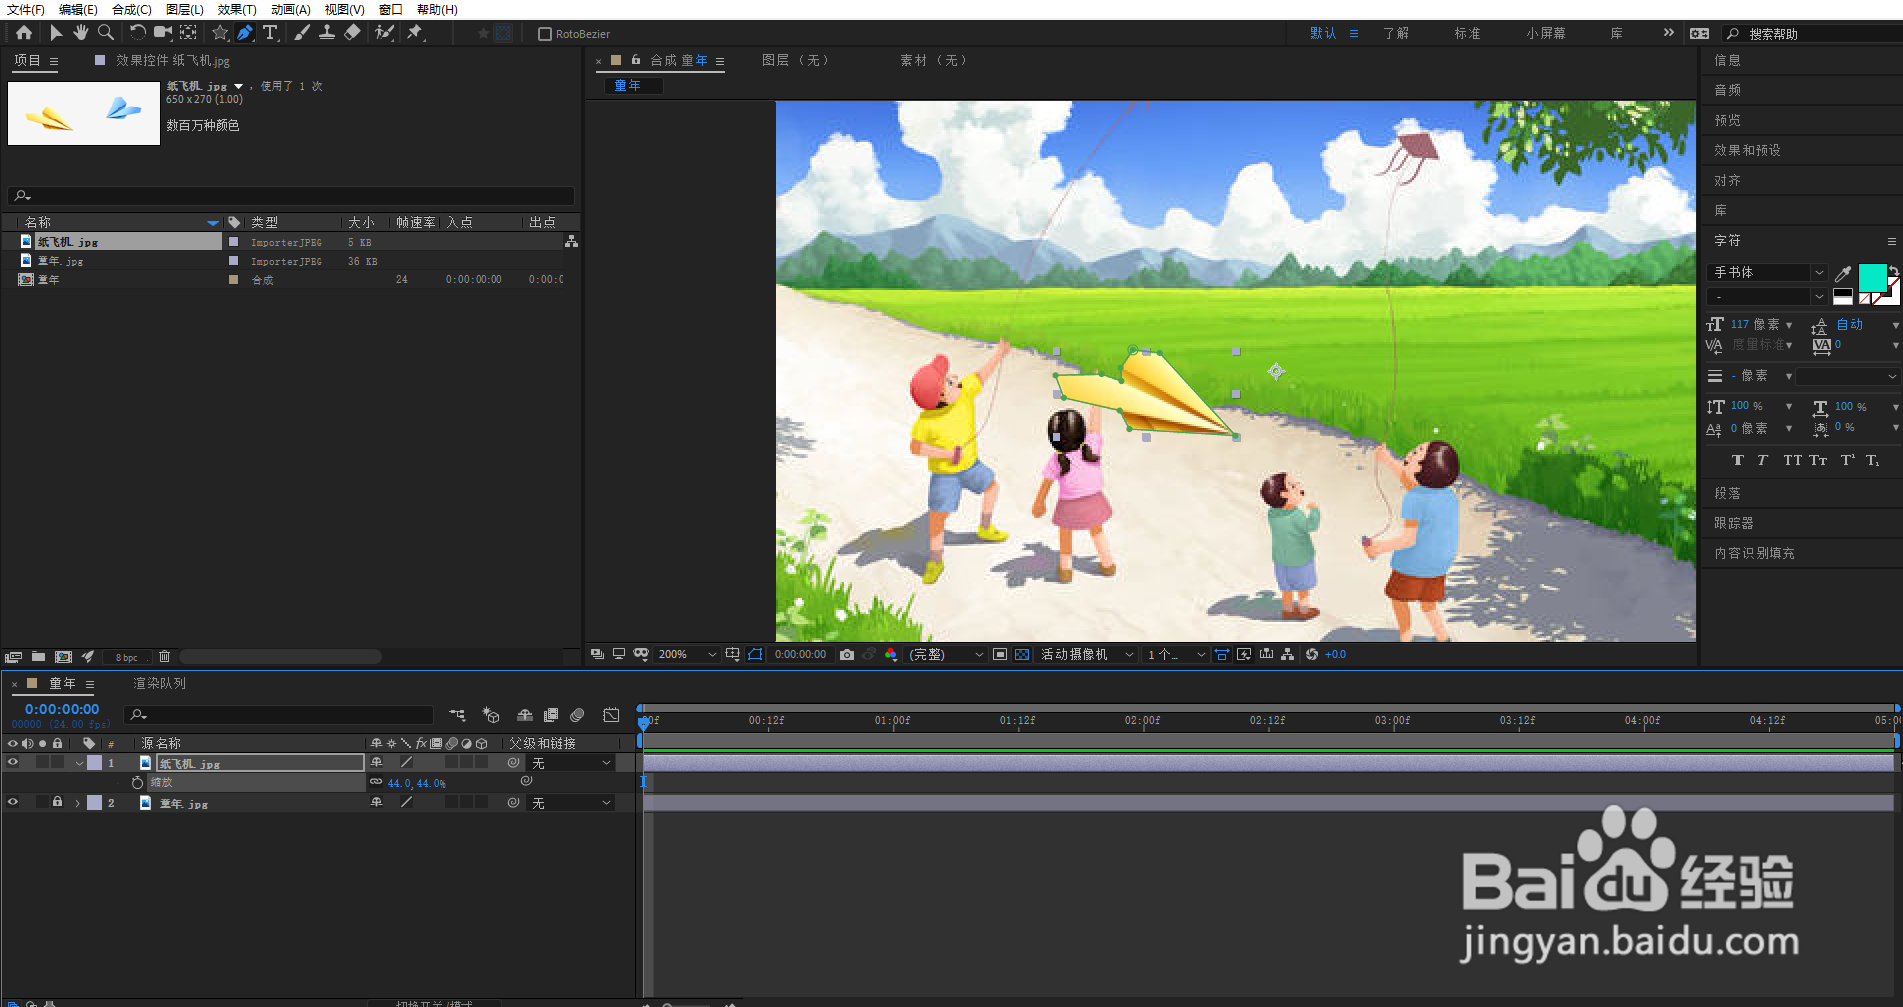
Task: Select the Clone Stamp tool
Action: point(326,33)
